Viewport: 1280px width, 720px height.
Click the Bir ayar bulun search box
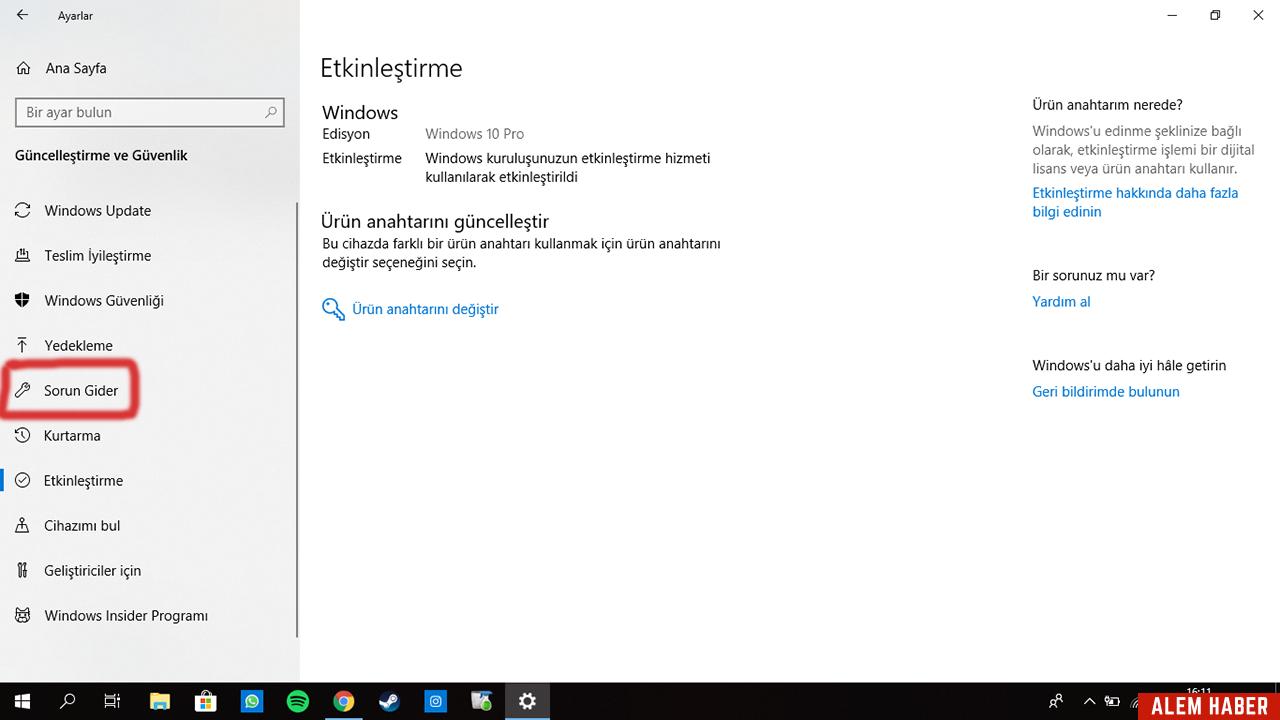click(150, 112)
